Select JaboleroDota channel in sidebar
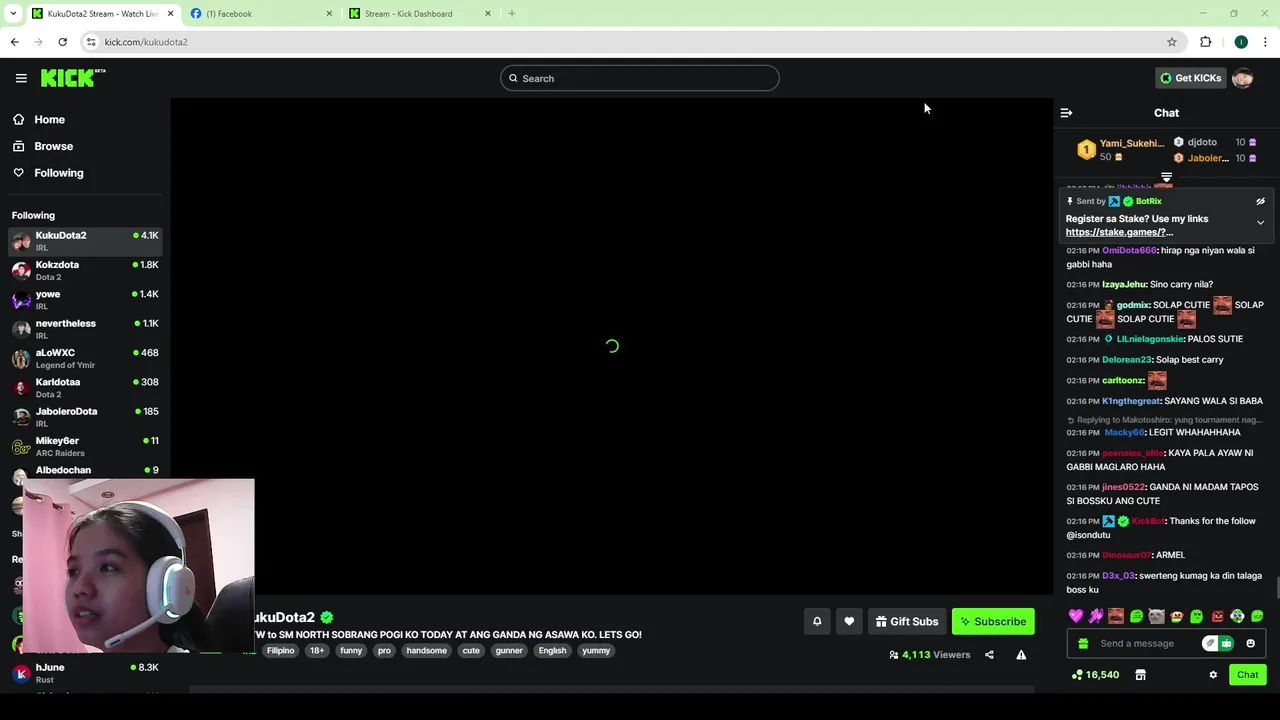 pos(85,417)
